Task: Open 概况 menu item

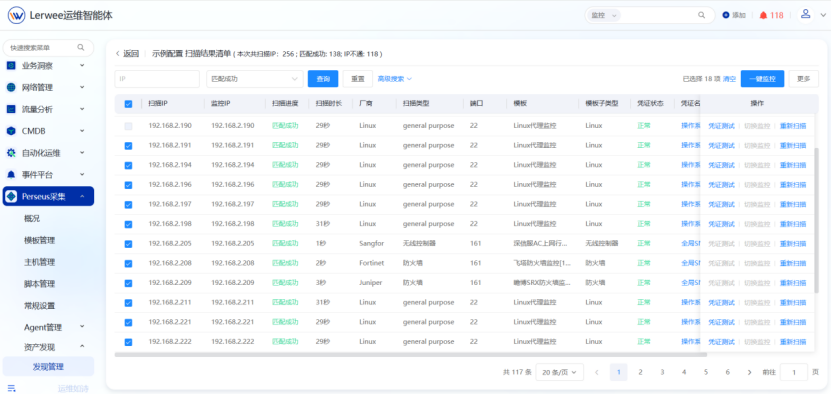Action: coord(32,218)
